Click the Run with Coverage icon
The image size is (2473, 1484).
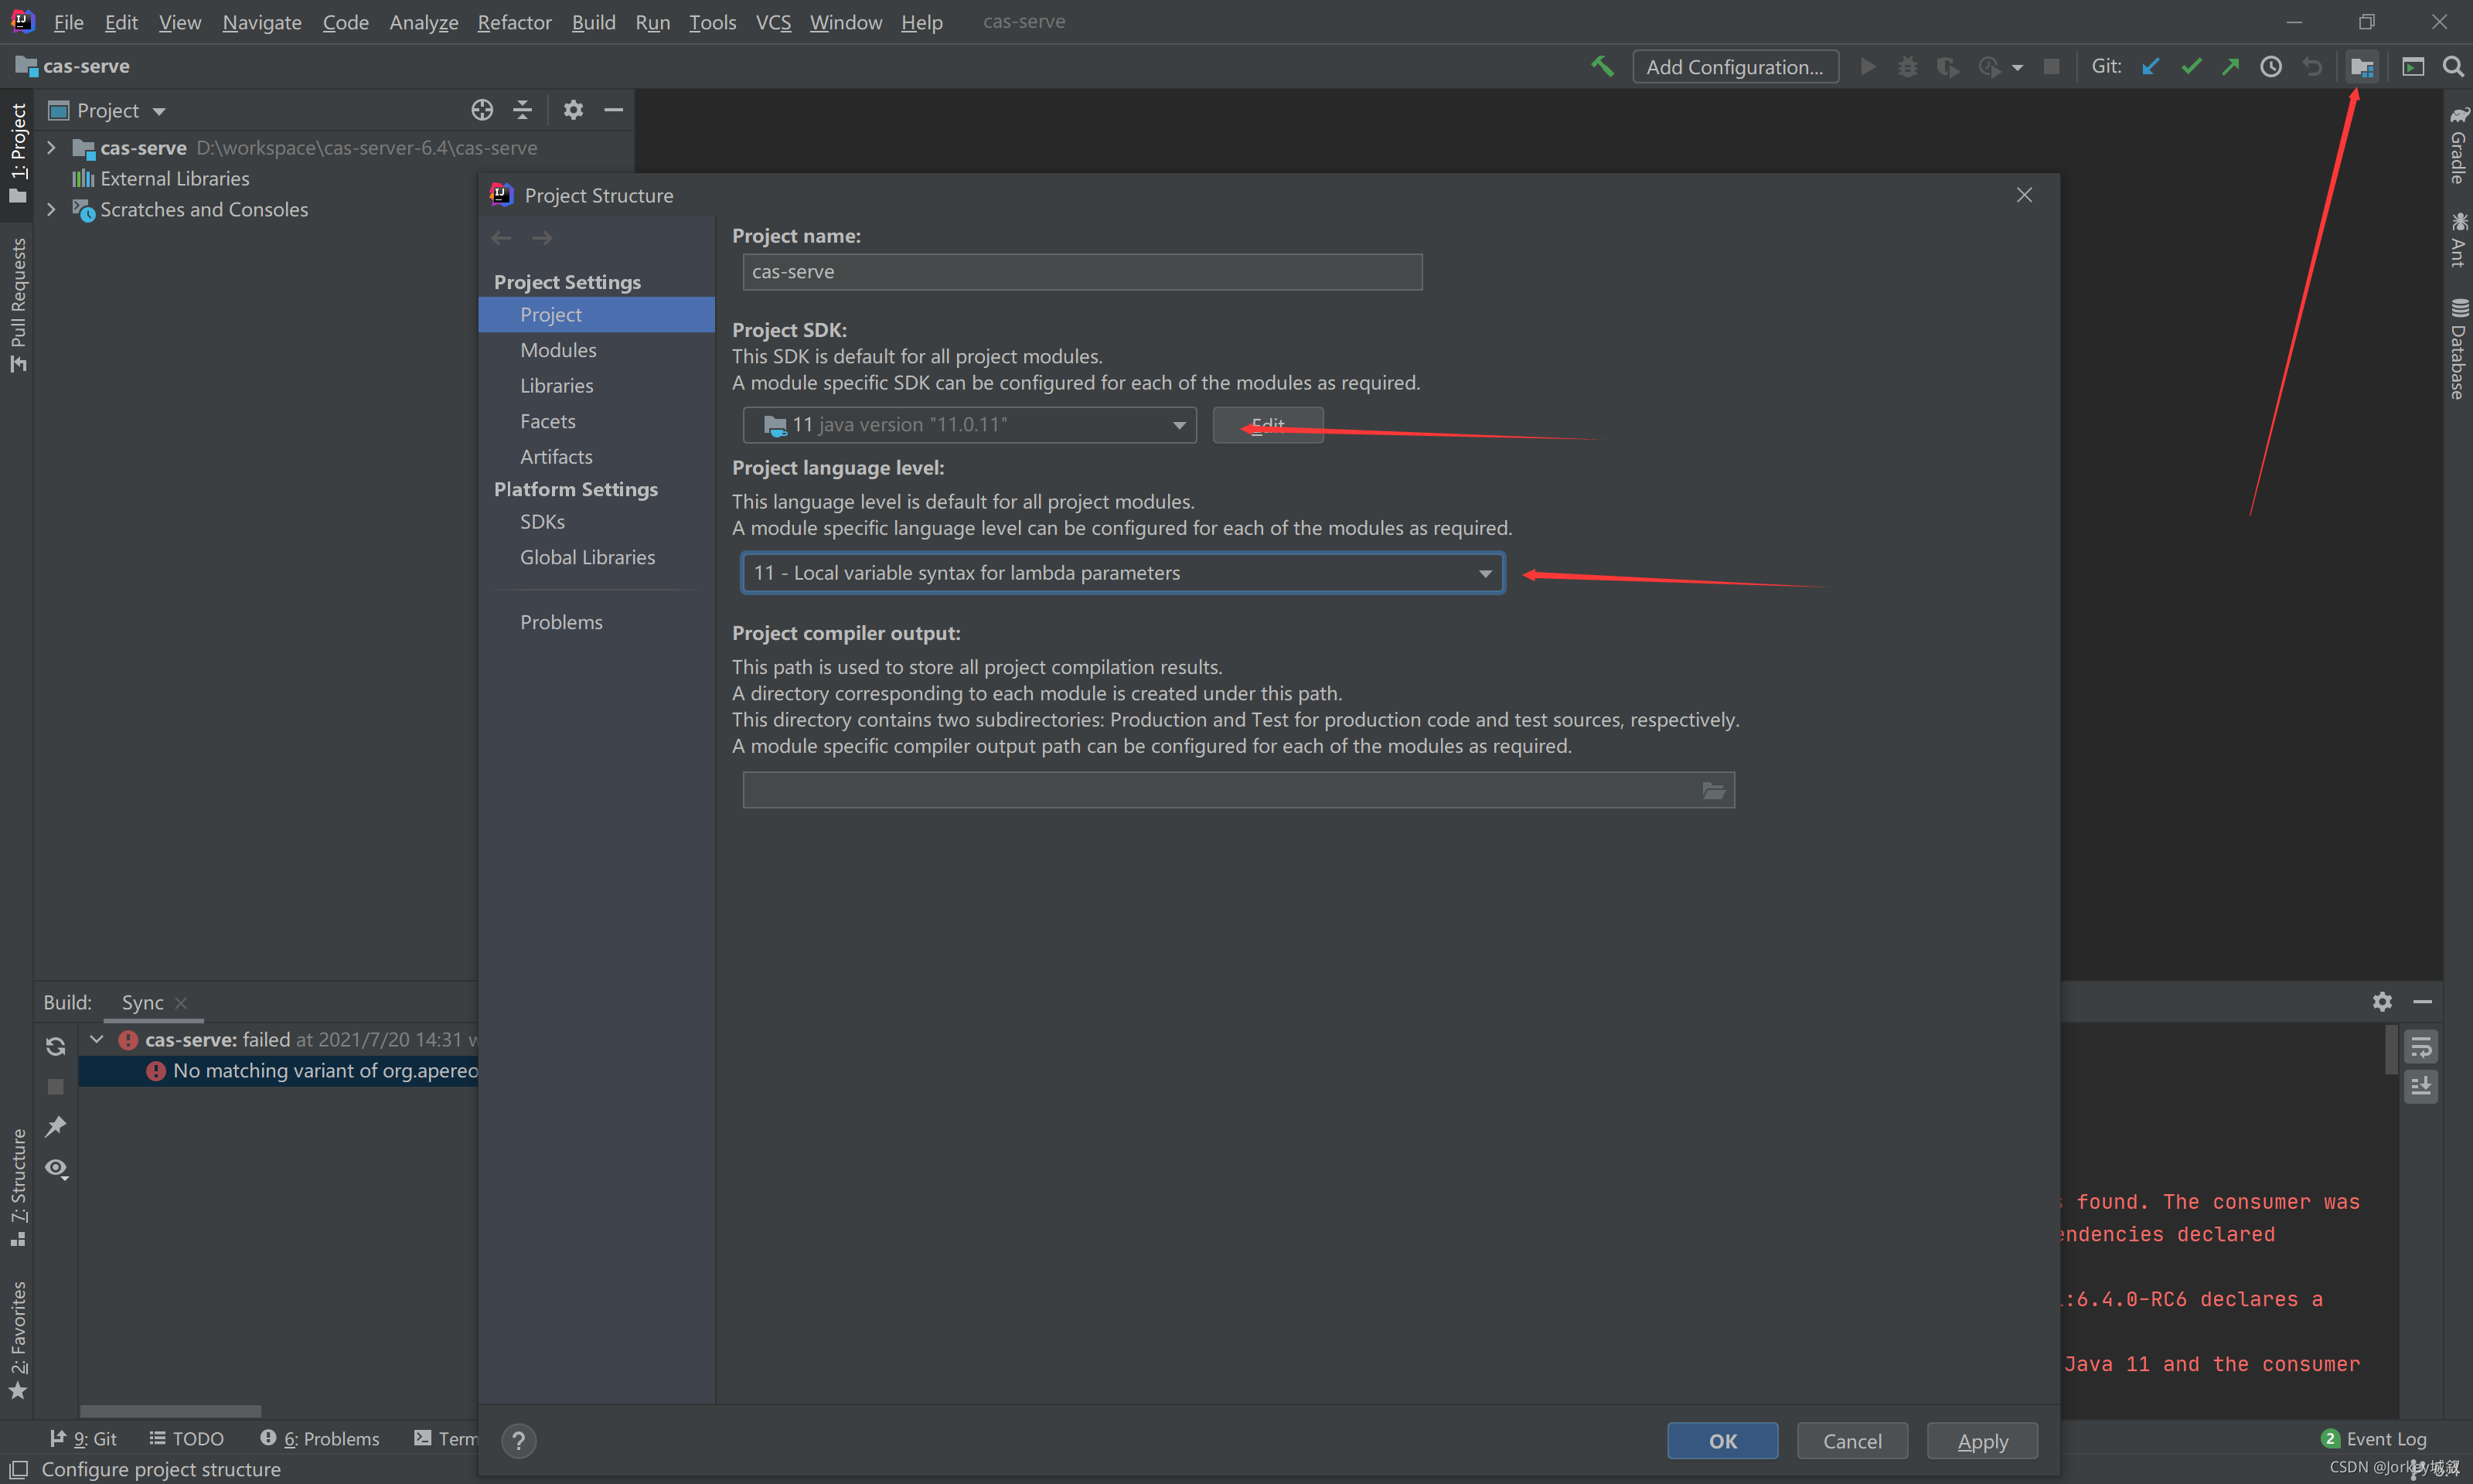pyautogui.click(x=1947, y=67)
